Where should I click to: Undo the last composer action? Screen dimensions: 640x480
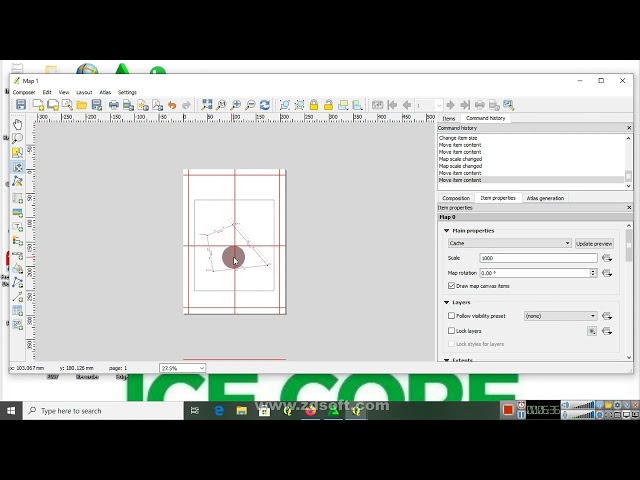pos(172,105)
